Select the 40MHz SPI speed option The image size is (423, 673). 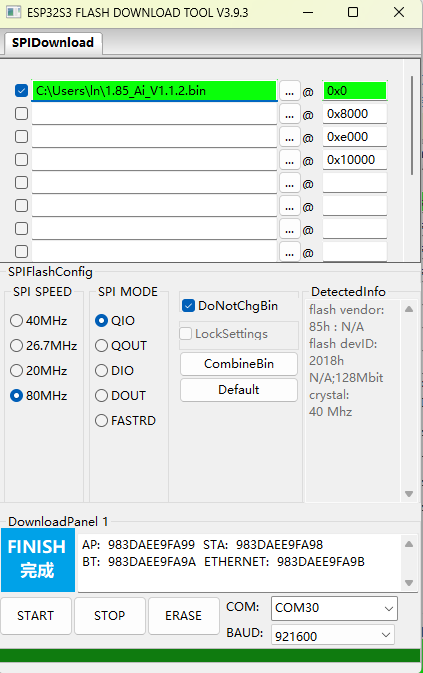[x=16, y=321]
